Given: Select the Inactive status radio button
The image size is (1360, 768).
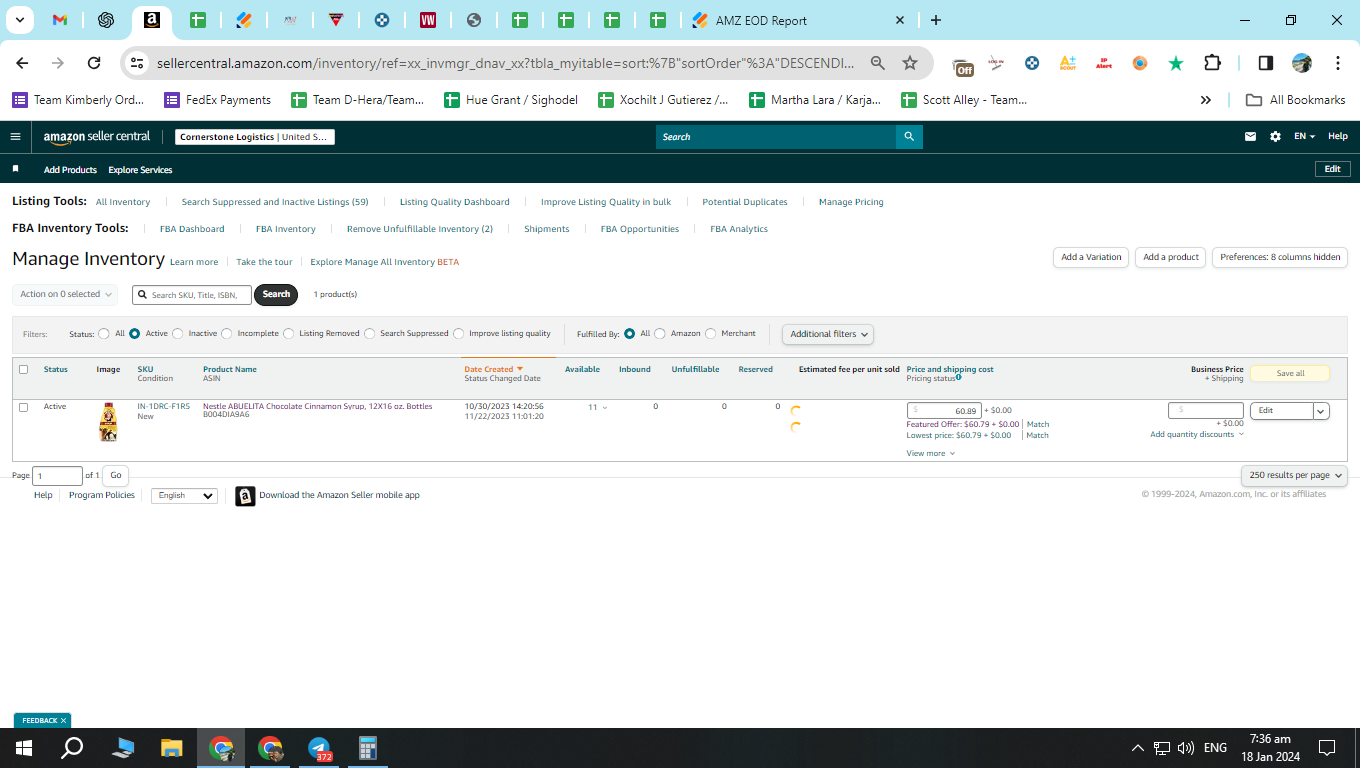Looking at the screenshot, I should pos(178,334).
